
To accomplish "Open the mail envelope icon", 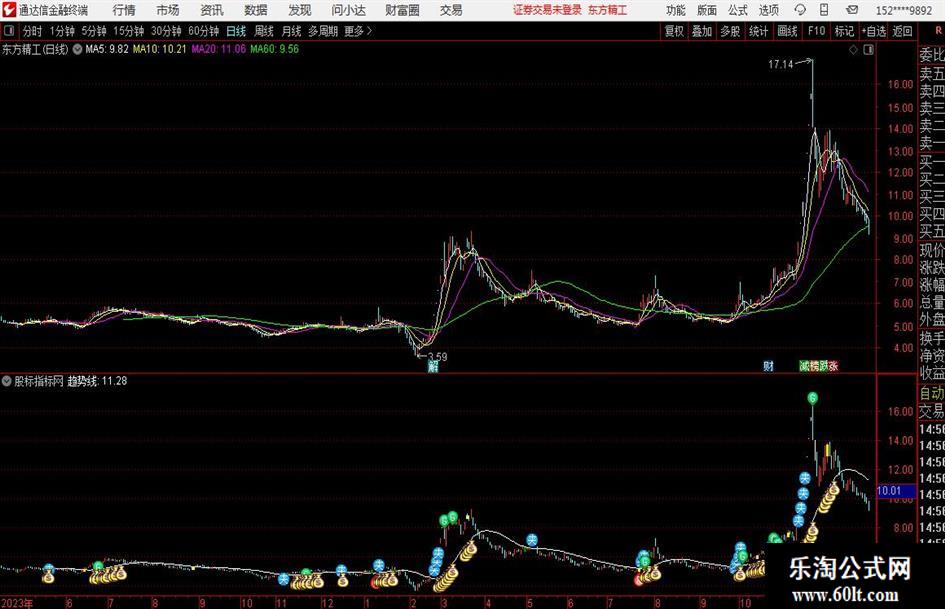I will click(852, 10).
